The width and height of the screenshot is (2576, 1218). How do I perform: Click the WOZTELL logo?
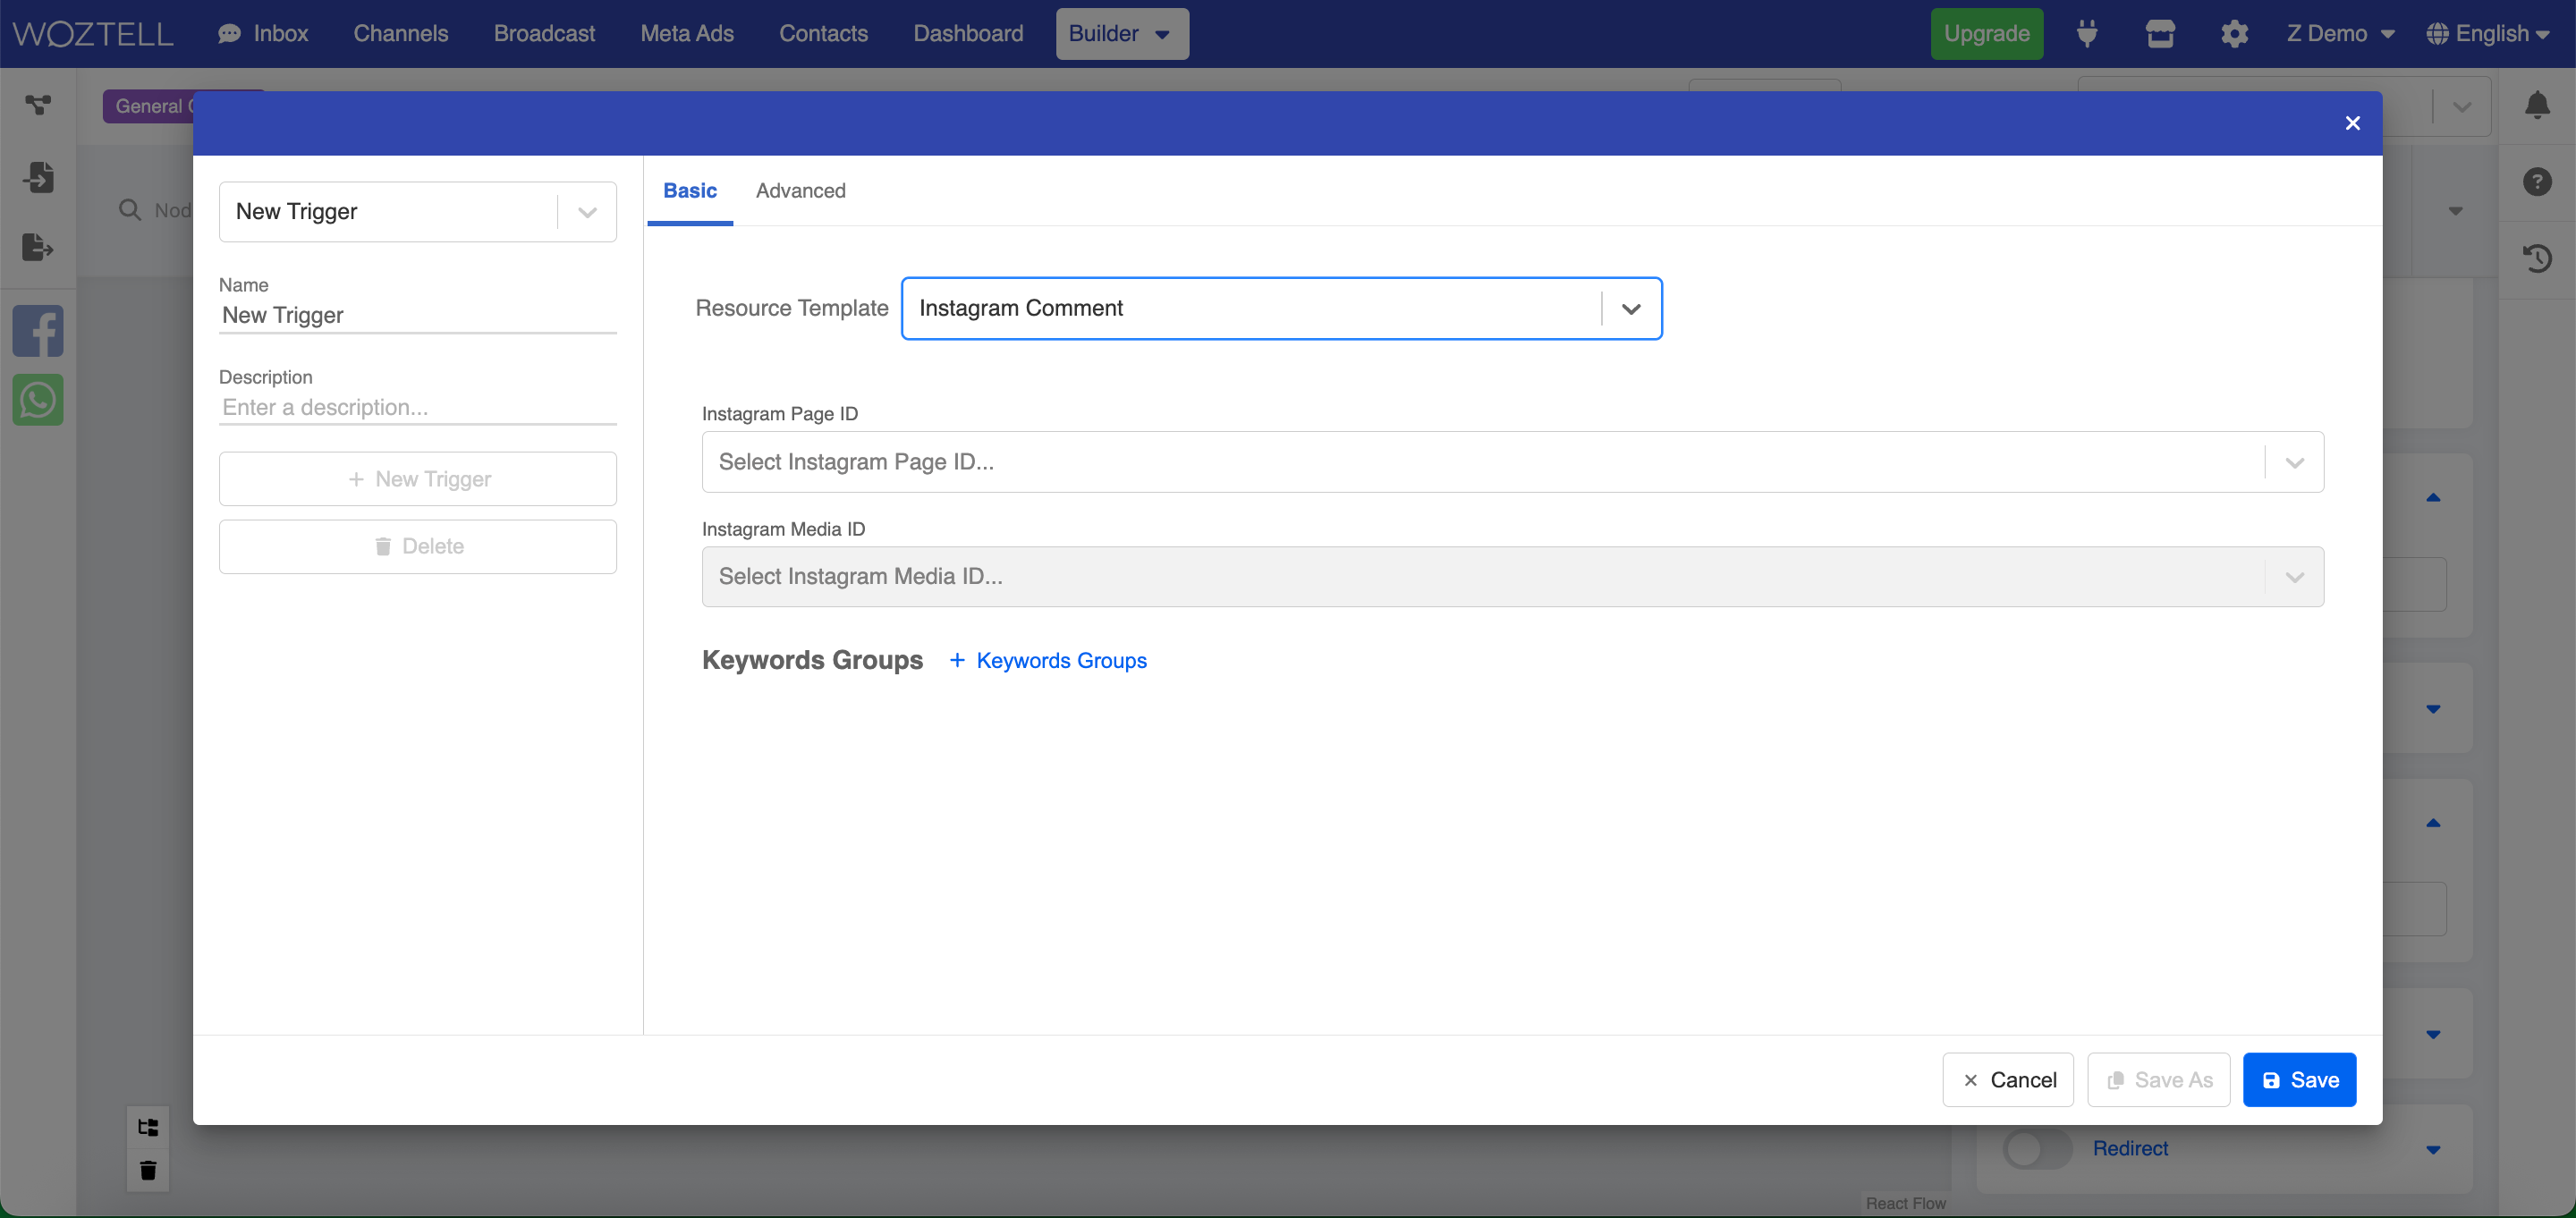point(93,34)
